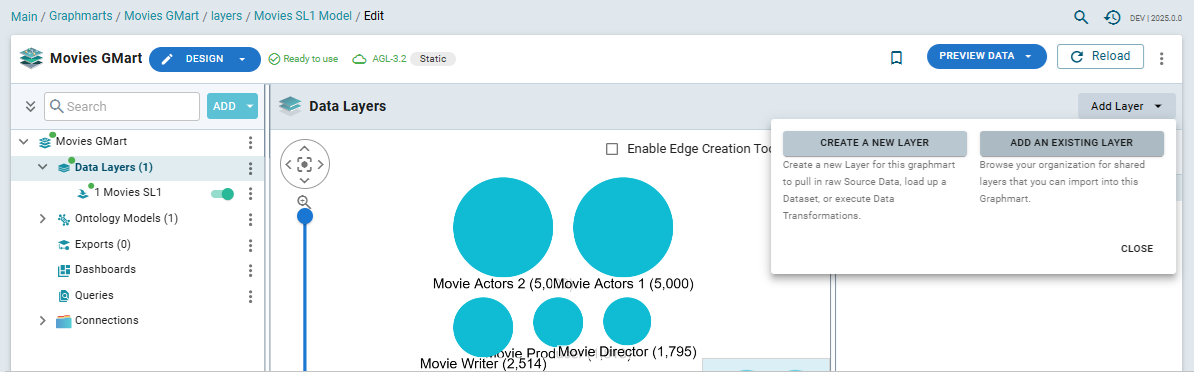1194x372 pixels.
Task: Open the options menu for Data Layers (1)
Action: [x=251, y=168]
